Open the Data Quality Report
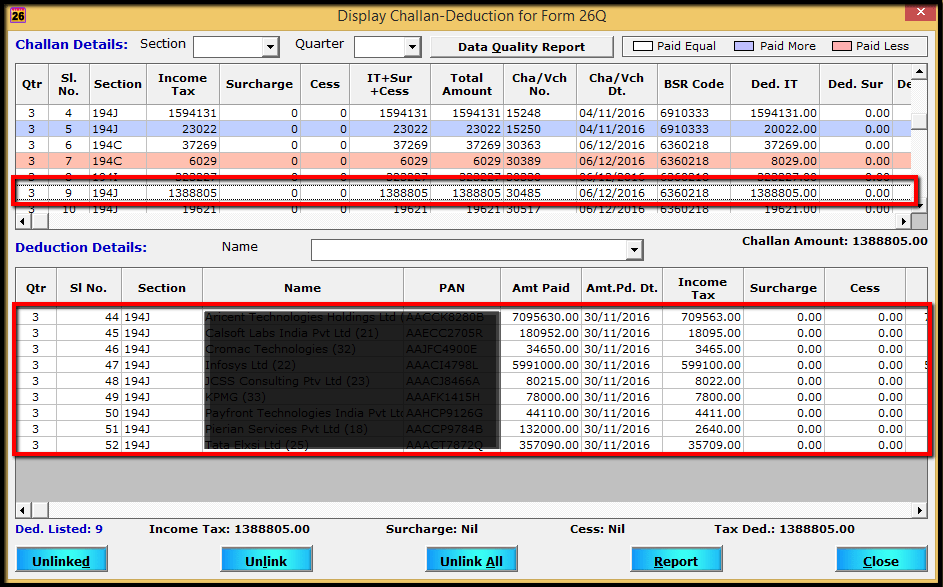This screenshot has width=943, height=587. pos(521,47)
